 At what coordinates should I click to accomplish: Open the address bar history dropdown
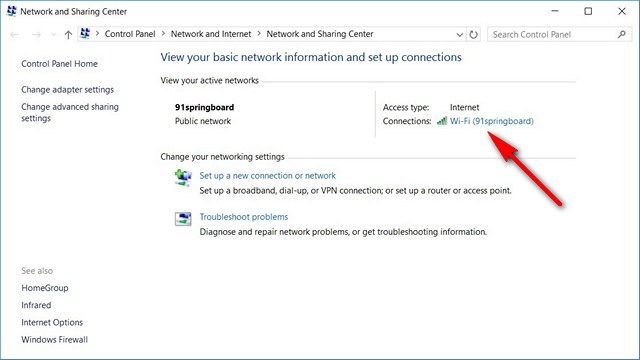(x=460, y=35)
